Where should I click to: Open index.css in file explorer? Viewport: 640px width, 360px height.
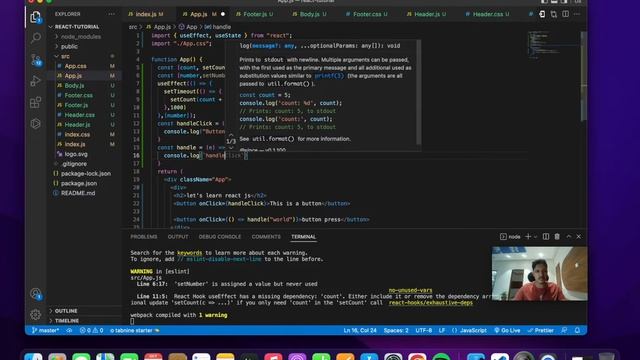pos(77,134)
